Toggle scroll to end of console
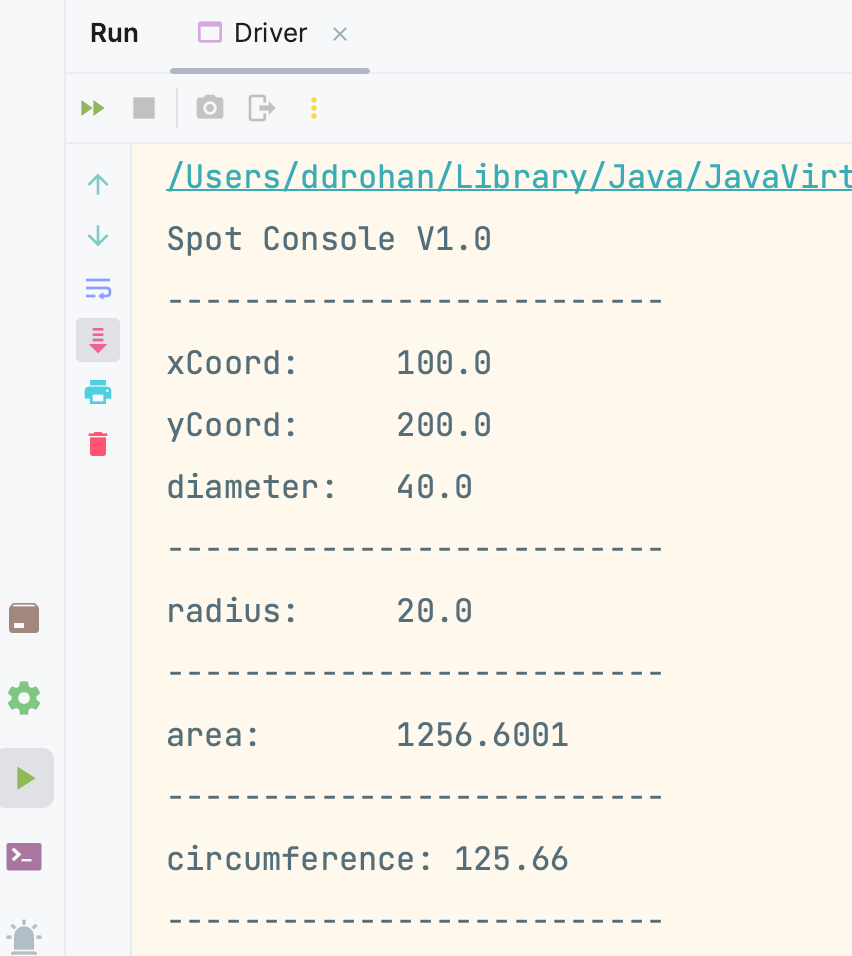 pos(98,340)
